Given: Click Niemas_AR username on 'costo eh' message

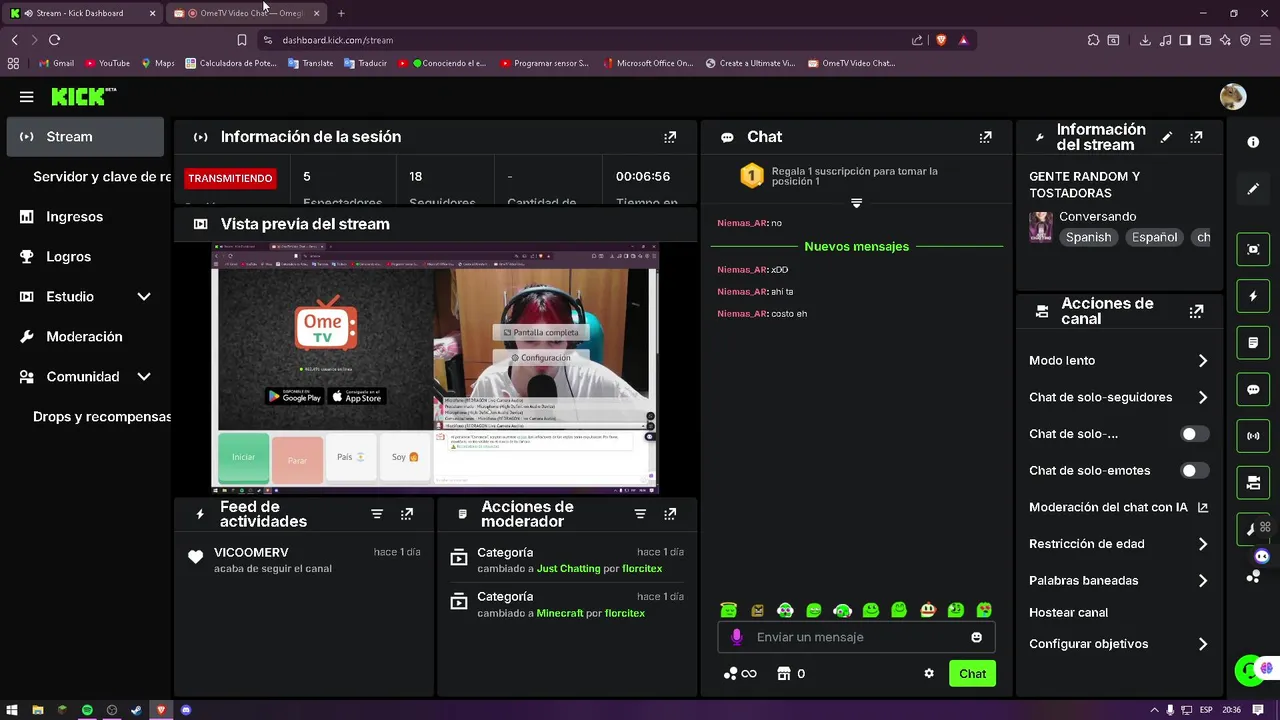Looking at the screenshot, I should pyautogui.click(x=742, y=314).
